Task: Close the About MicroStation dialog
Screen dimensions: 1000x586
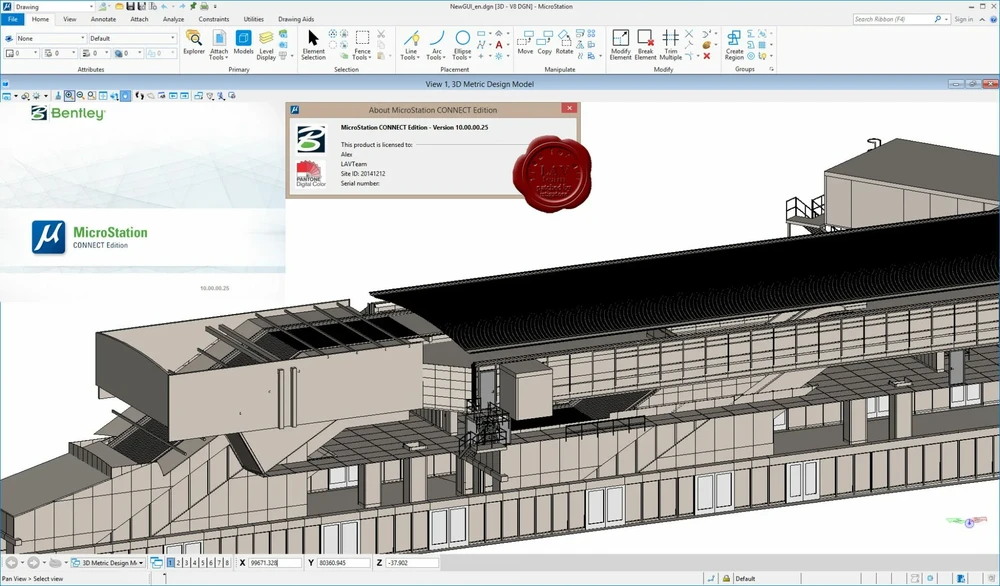Action: [x=568, y=109]
